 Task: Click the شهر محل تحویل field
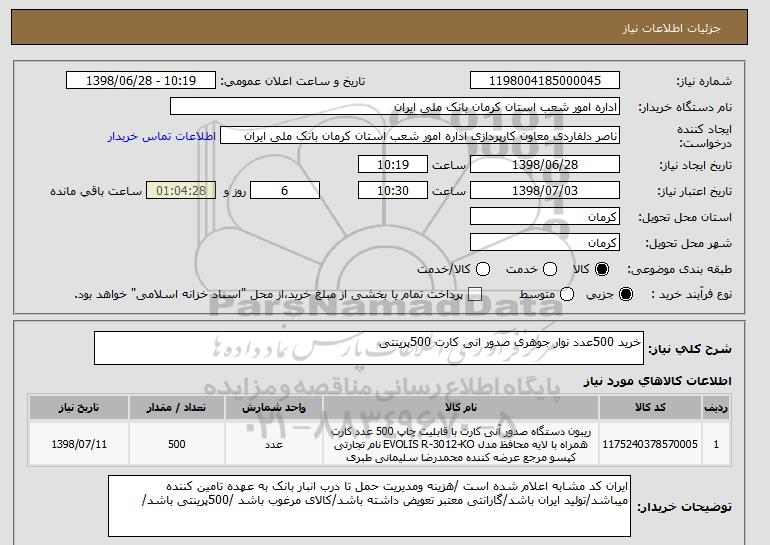pos(545,243)
